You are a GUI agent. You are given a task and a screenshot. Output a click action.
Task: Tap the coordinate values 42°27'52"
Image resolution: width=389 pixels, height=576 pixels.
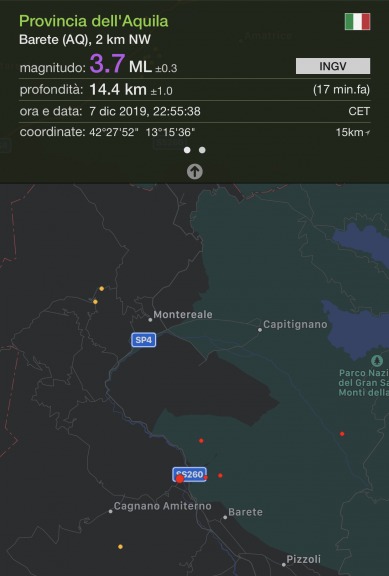coord(114,132)
